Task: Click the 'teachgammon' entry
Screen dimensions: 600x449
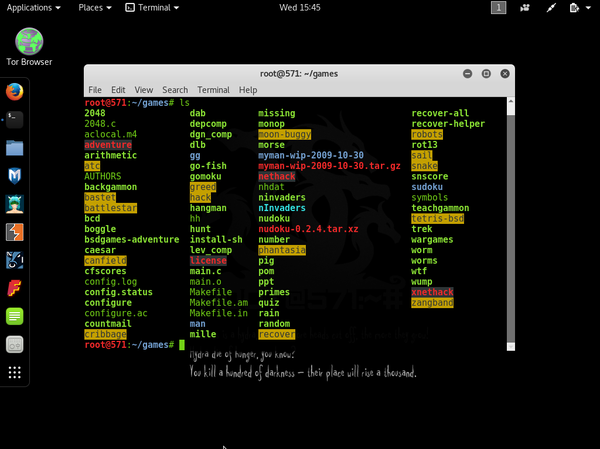Action: click(440, 208)
